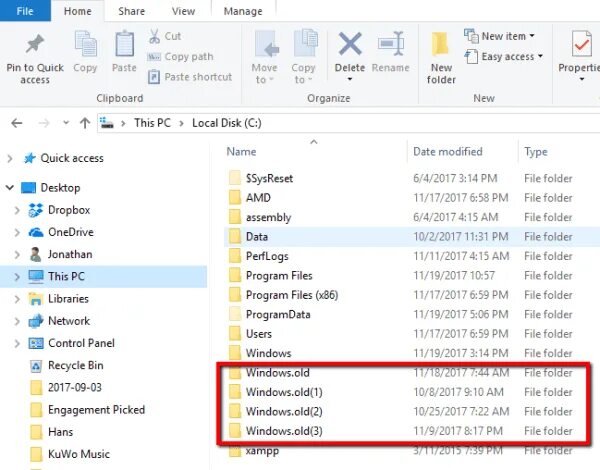The height and width of the screenshot is (470, 600).
Task: Sort by the Date modified column header
Action: click(x=448, y=152)
